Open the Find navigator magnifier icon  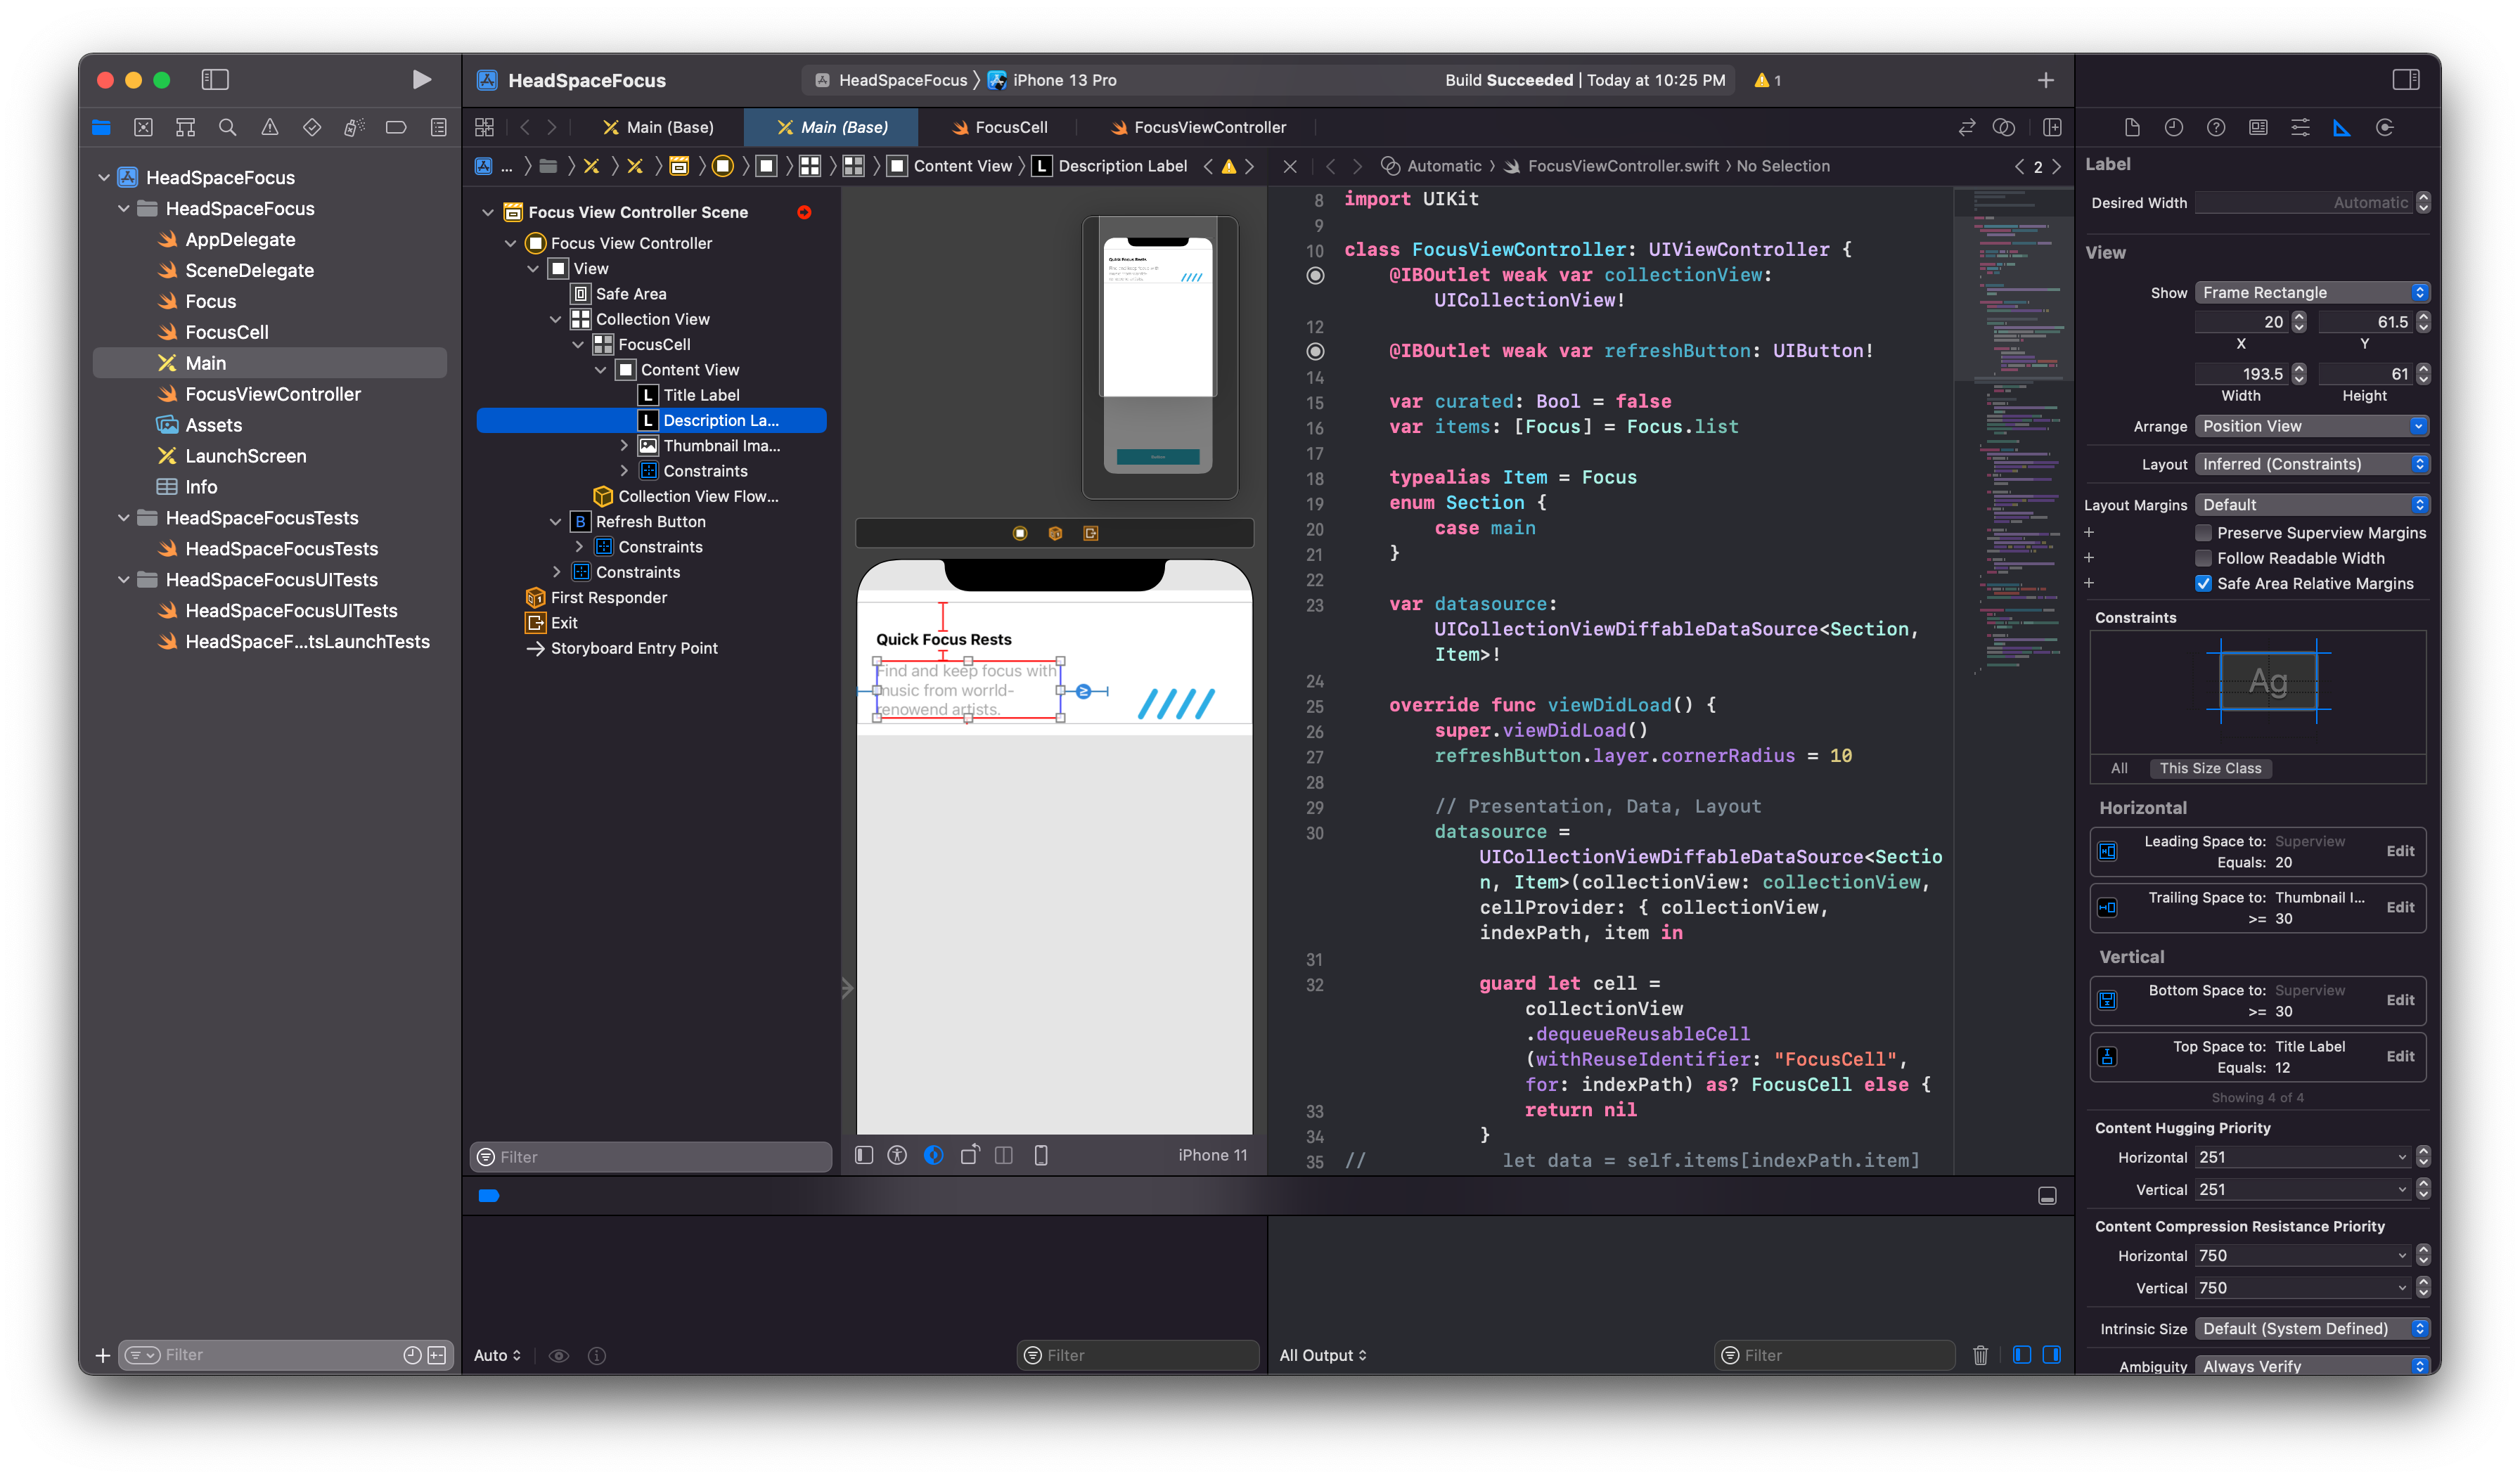227,128
